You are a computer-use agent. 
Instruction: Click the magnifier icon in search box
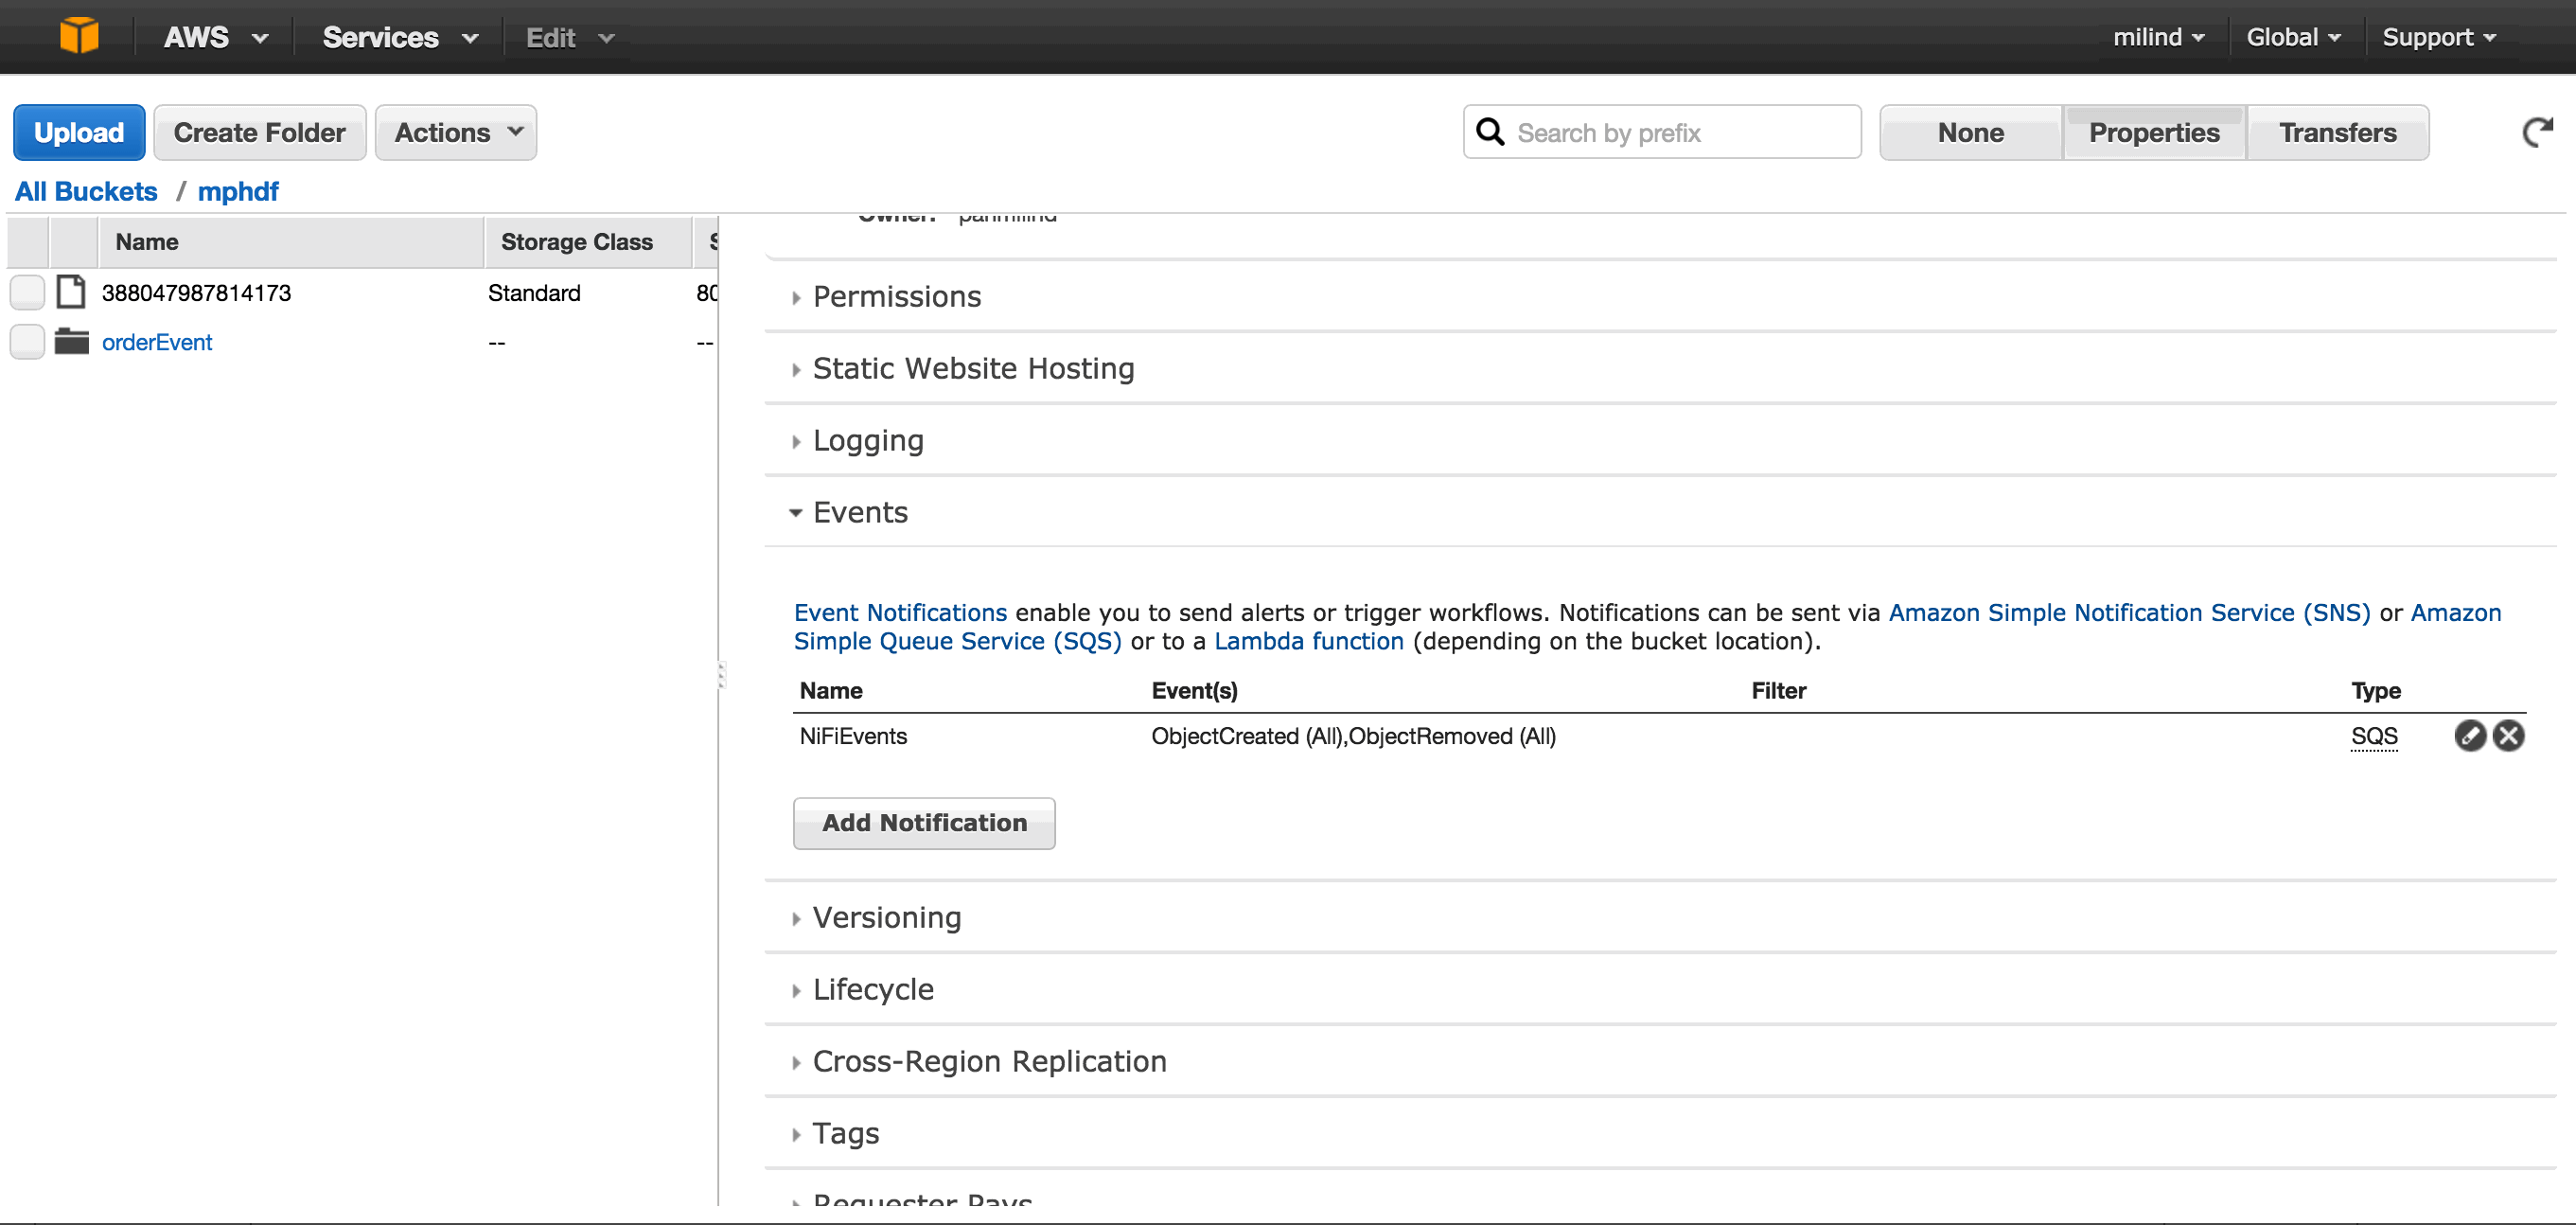click(x=1490, y=132)
